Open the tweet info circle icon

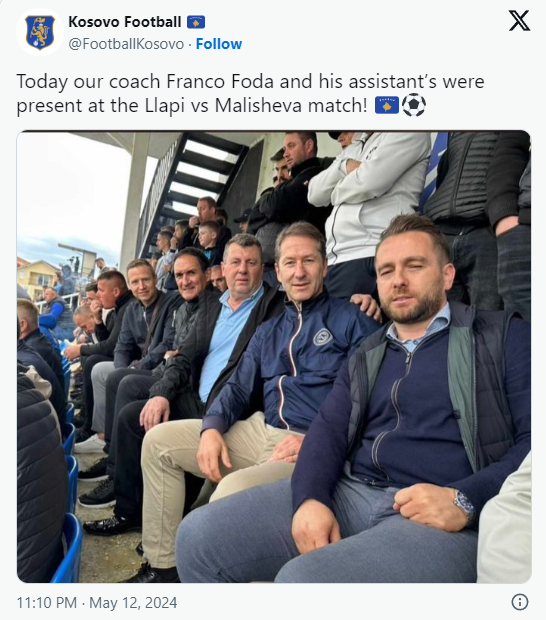tap(520, 602)
